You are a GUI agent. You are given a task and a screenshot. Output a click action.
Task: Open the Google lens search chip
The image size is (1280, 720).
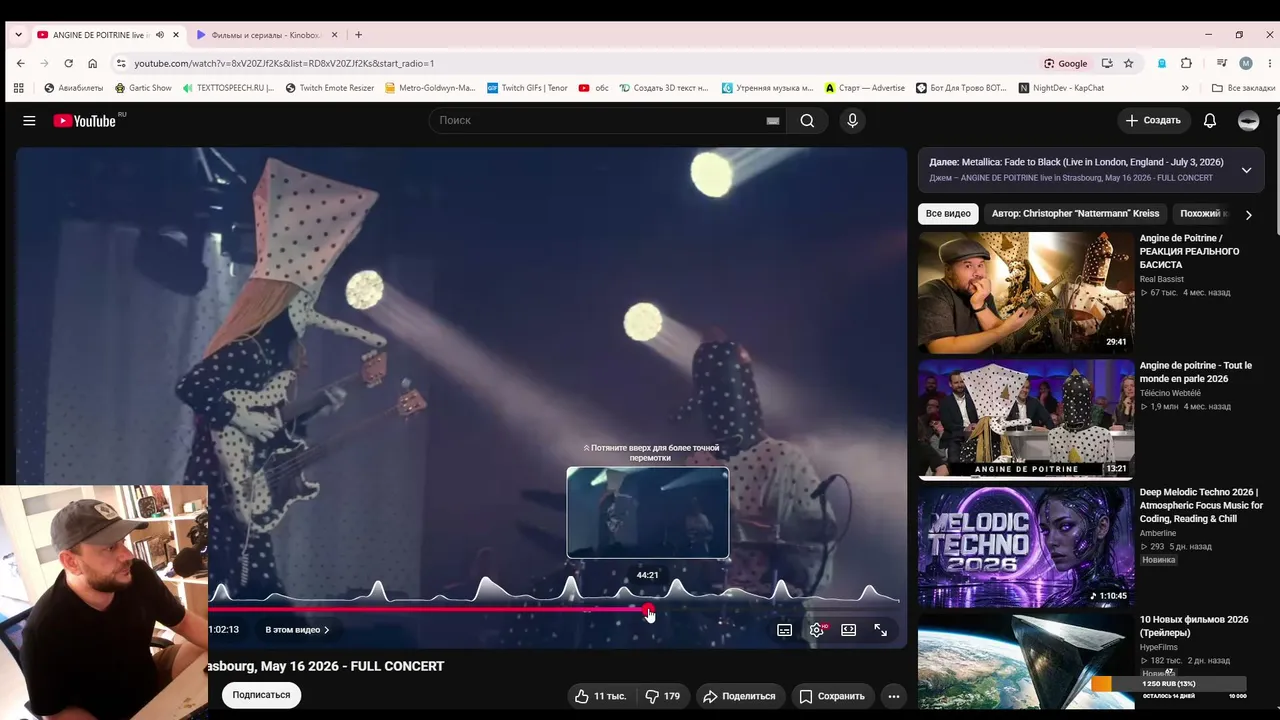click(x=1066, y=63)
